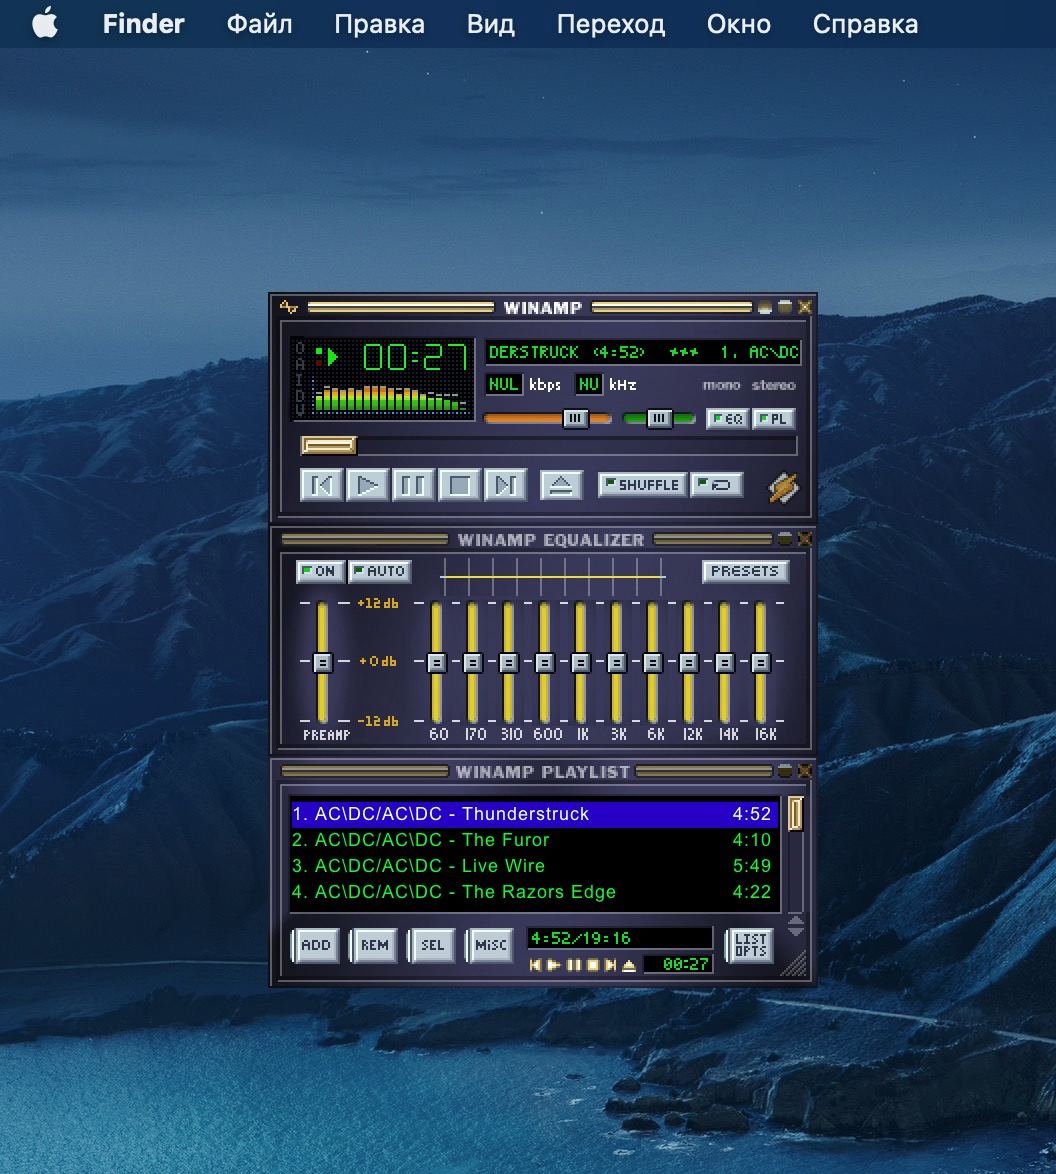The image size is (1056, 1174).
Task: Select playlist track 2 The Furor
Action: pos(534,840)
